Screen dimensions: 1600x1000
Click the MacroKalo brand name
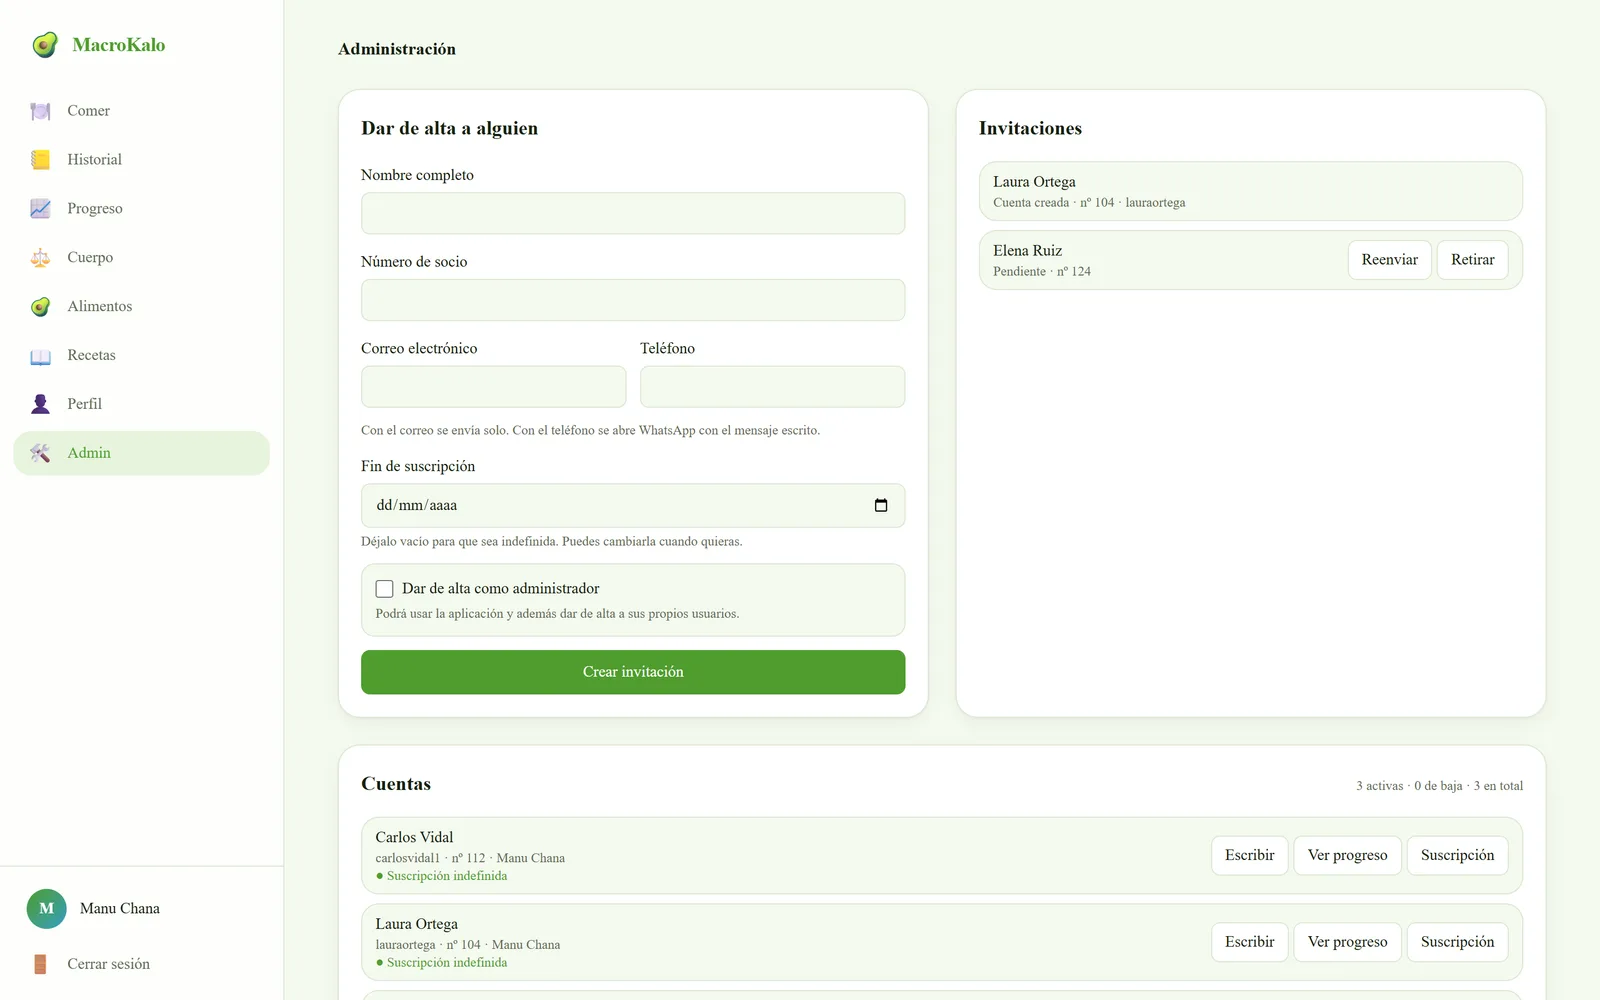(119, 45)
